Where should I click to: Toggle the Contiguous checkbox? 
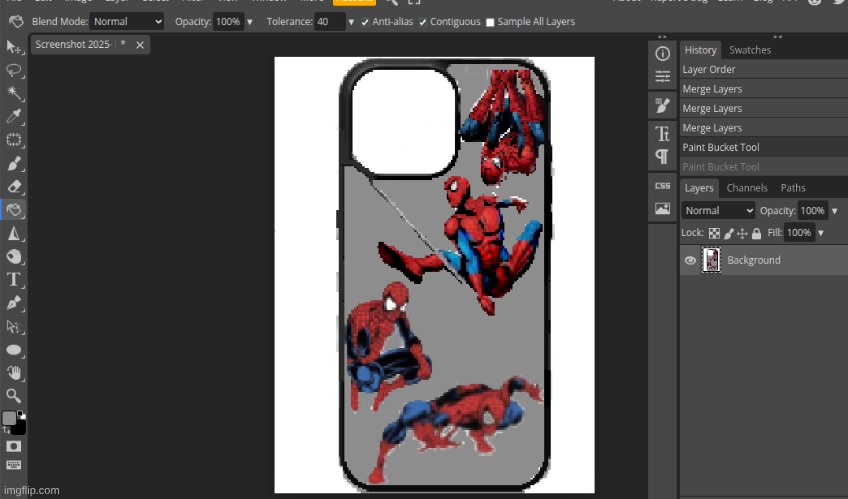pyautogui.click(x=423, y=22)
